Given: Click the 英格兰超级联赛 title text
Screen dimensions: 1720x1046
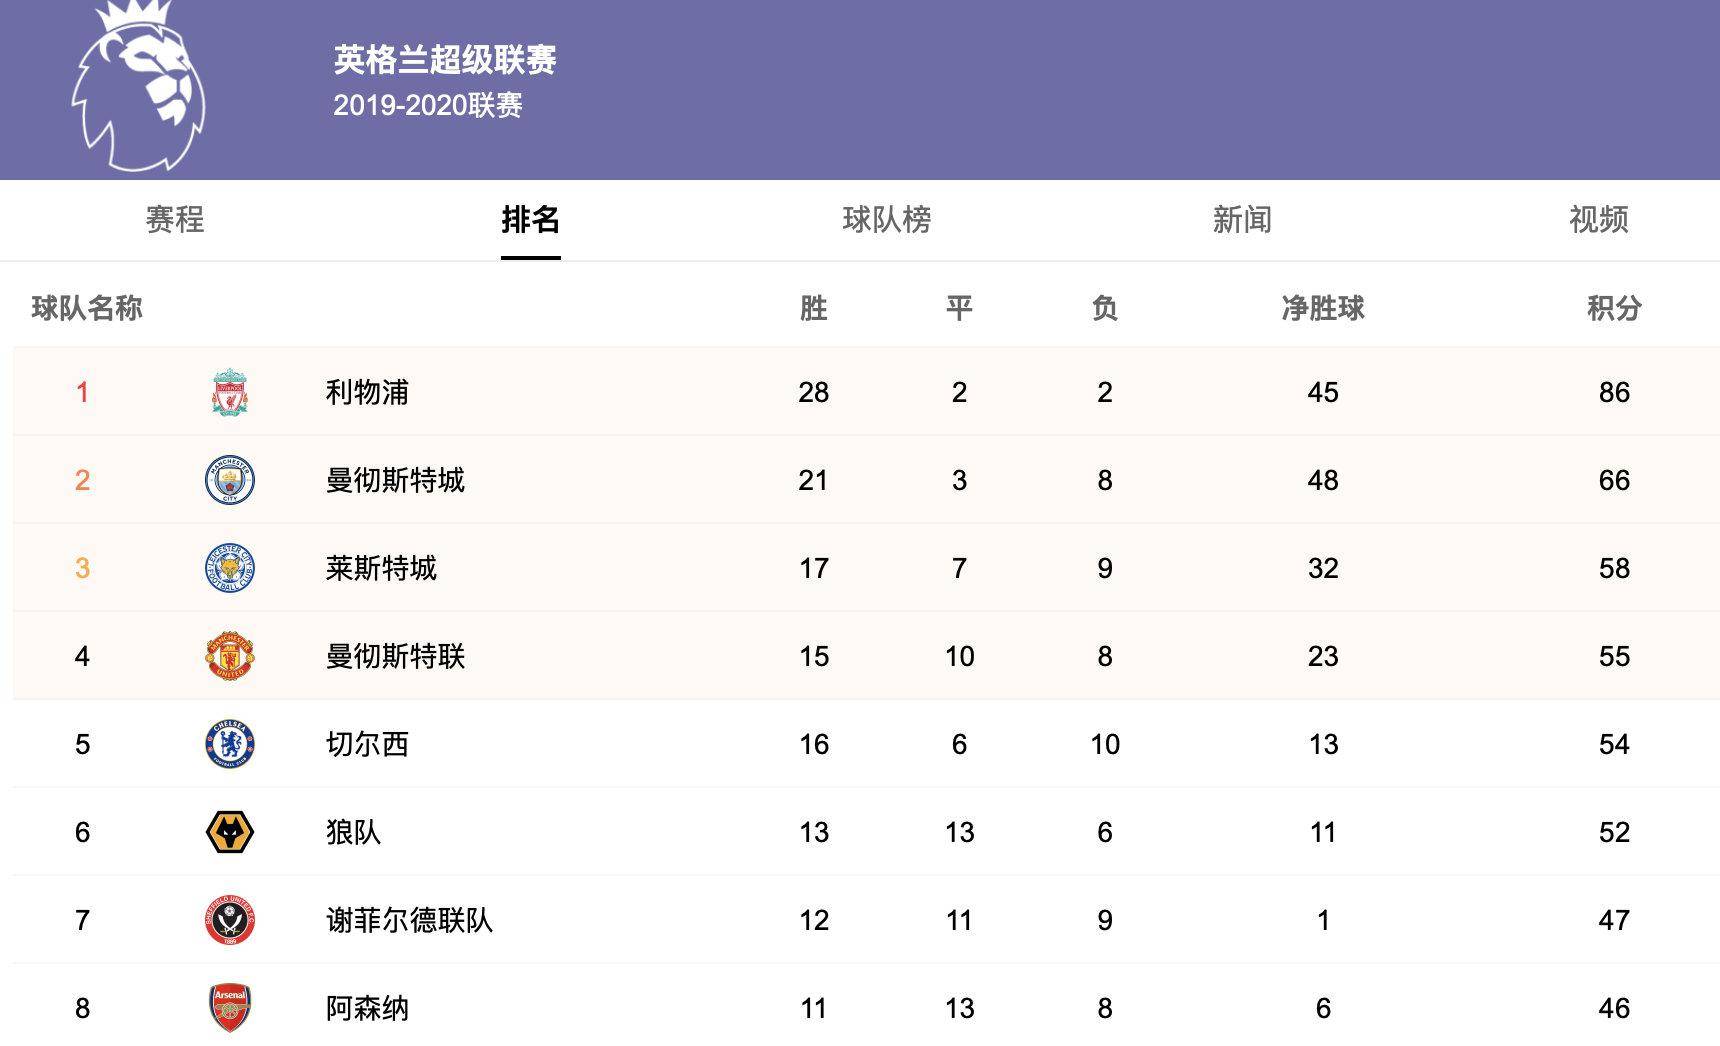Looking at the screenshot, I should 449,59.
